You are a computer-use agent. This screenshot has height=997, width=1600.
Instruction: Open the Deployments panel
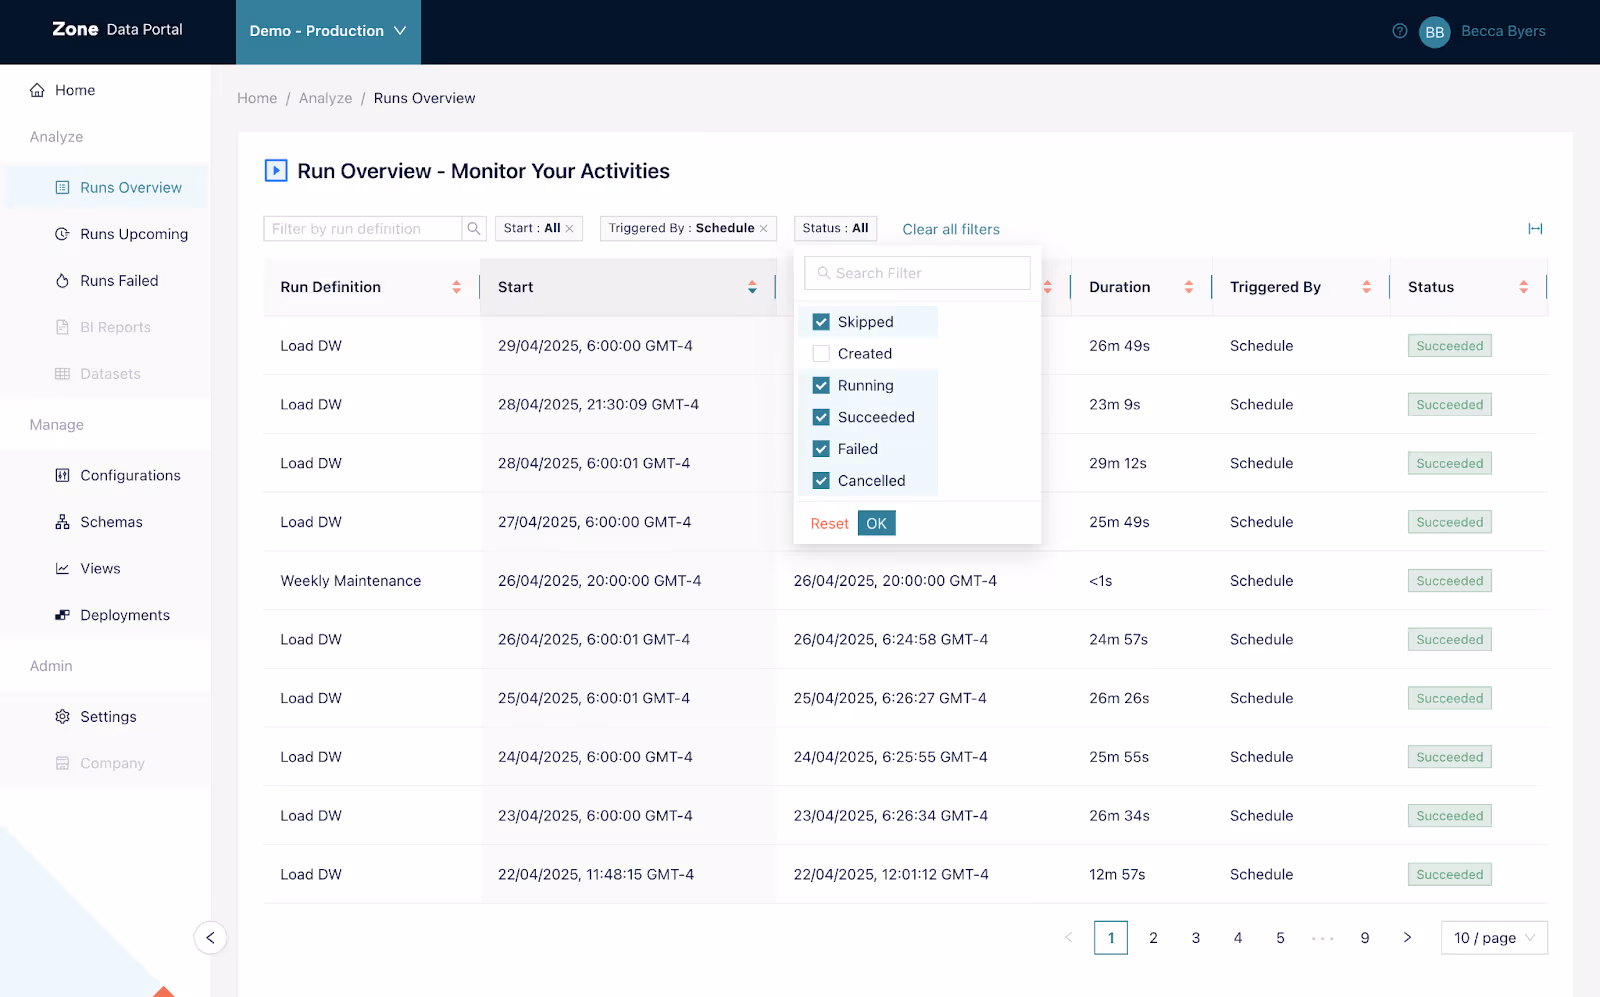tap(124, 614)
